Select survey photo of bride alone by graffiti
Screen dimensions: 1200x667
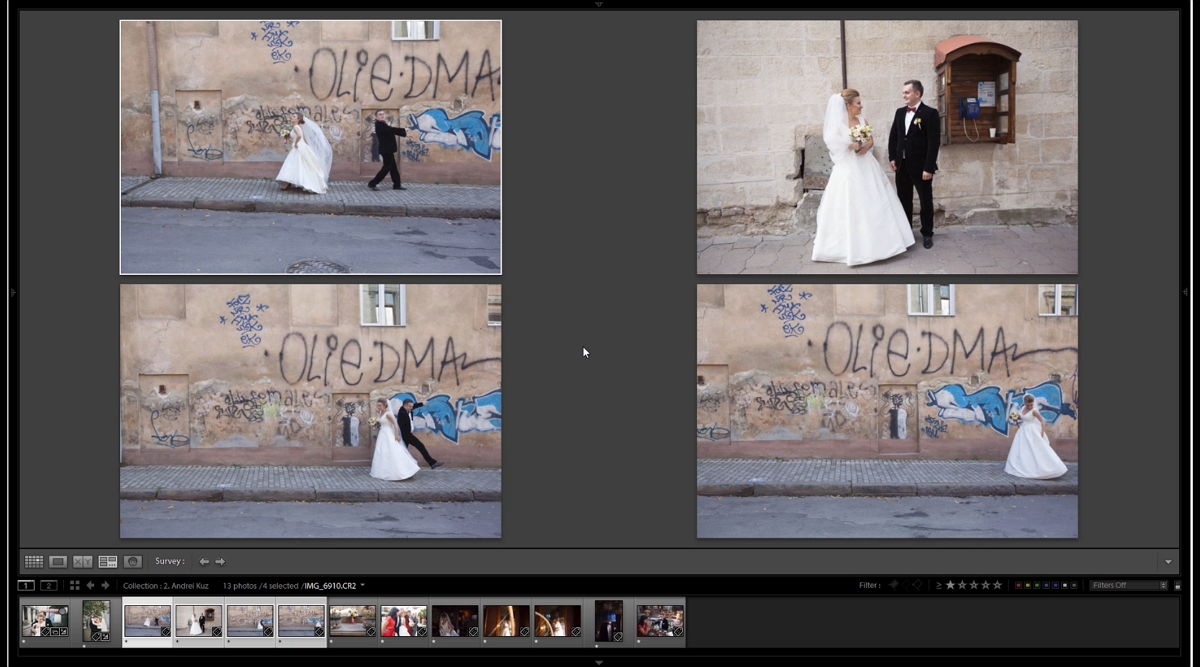[887, 411]
